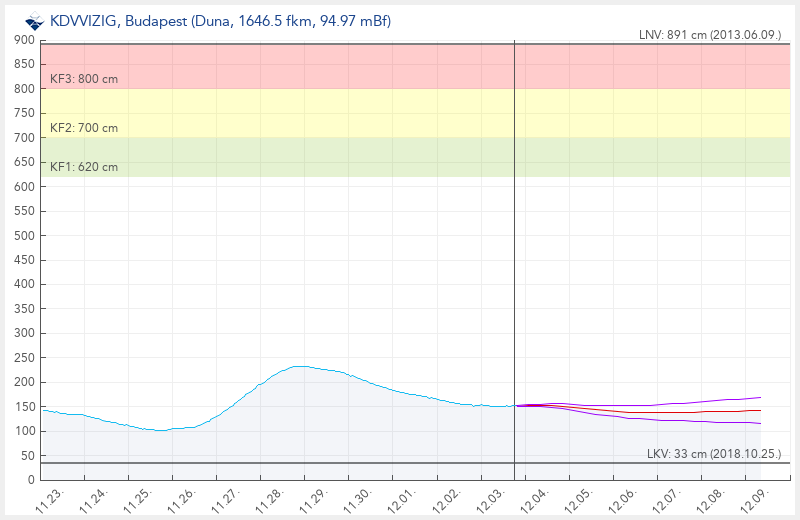
Task: Select the KF3: 800 cm threshold label
Action: (84, 78)
